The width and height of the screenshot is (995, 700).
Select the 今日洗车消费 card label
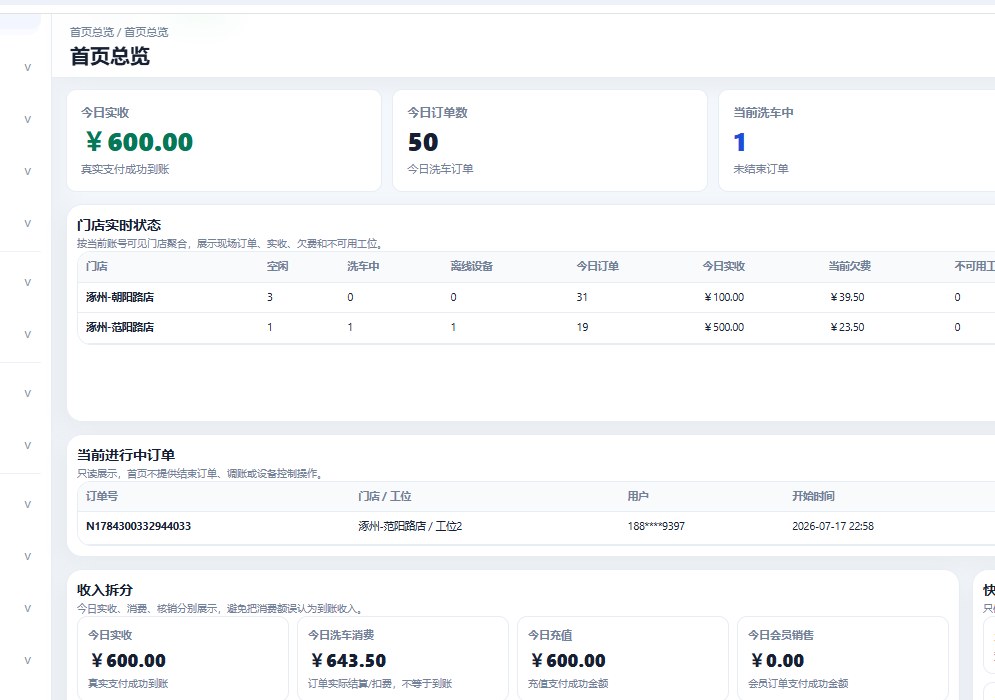341,635
